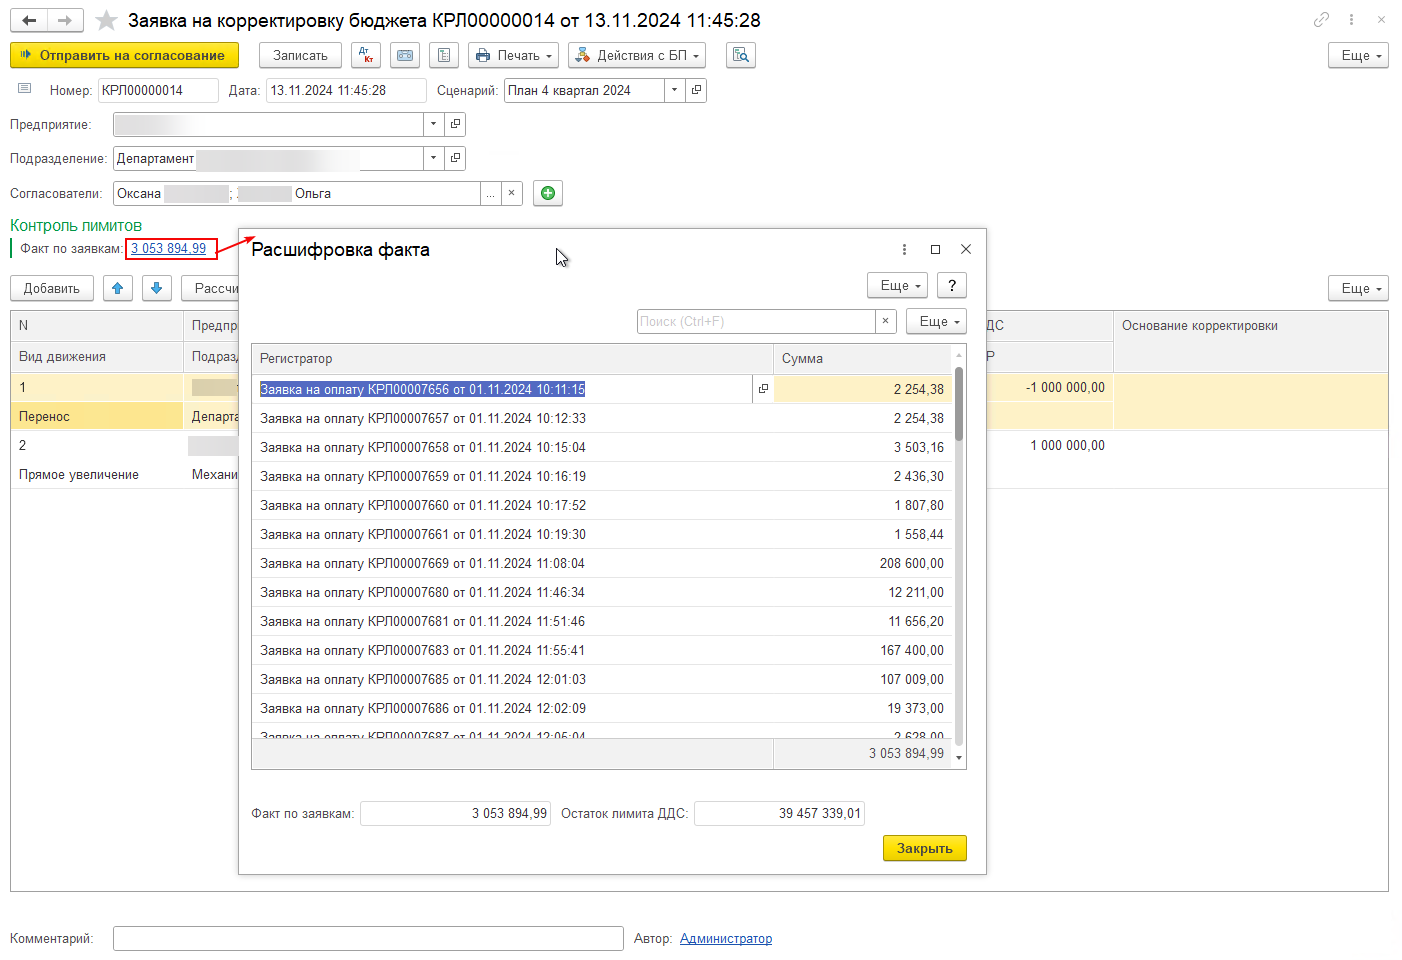Click the scroll-down arrow of dialog list
The width and height of the screenshot is (1402, 960).
click(x=960, y=758)
